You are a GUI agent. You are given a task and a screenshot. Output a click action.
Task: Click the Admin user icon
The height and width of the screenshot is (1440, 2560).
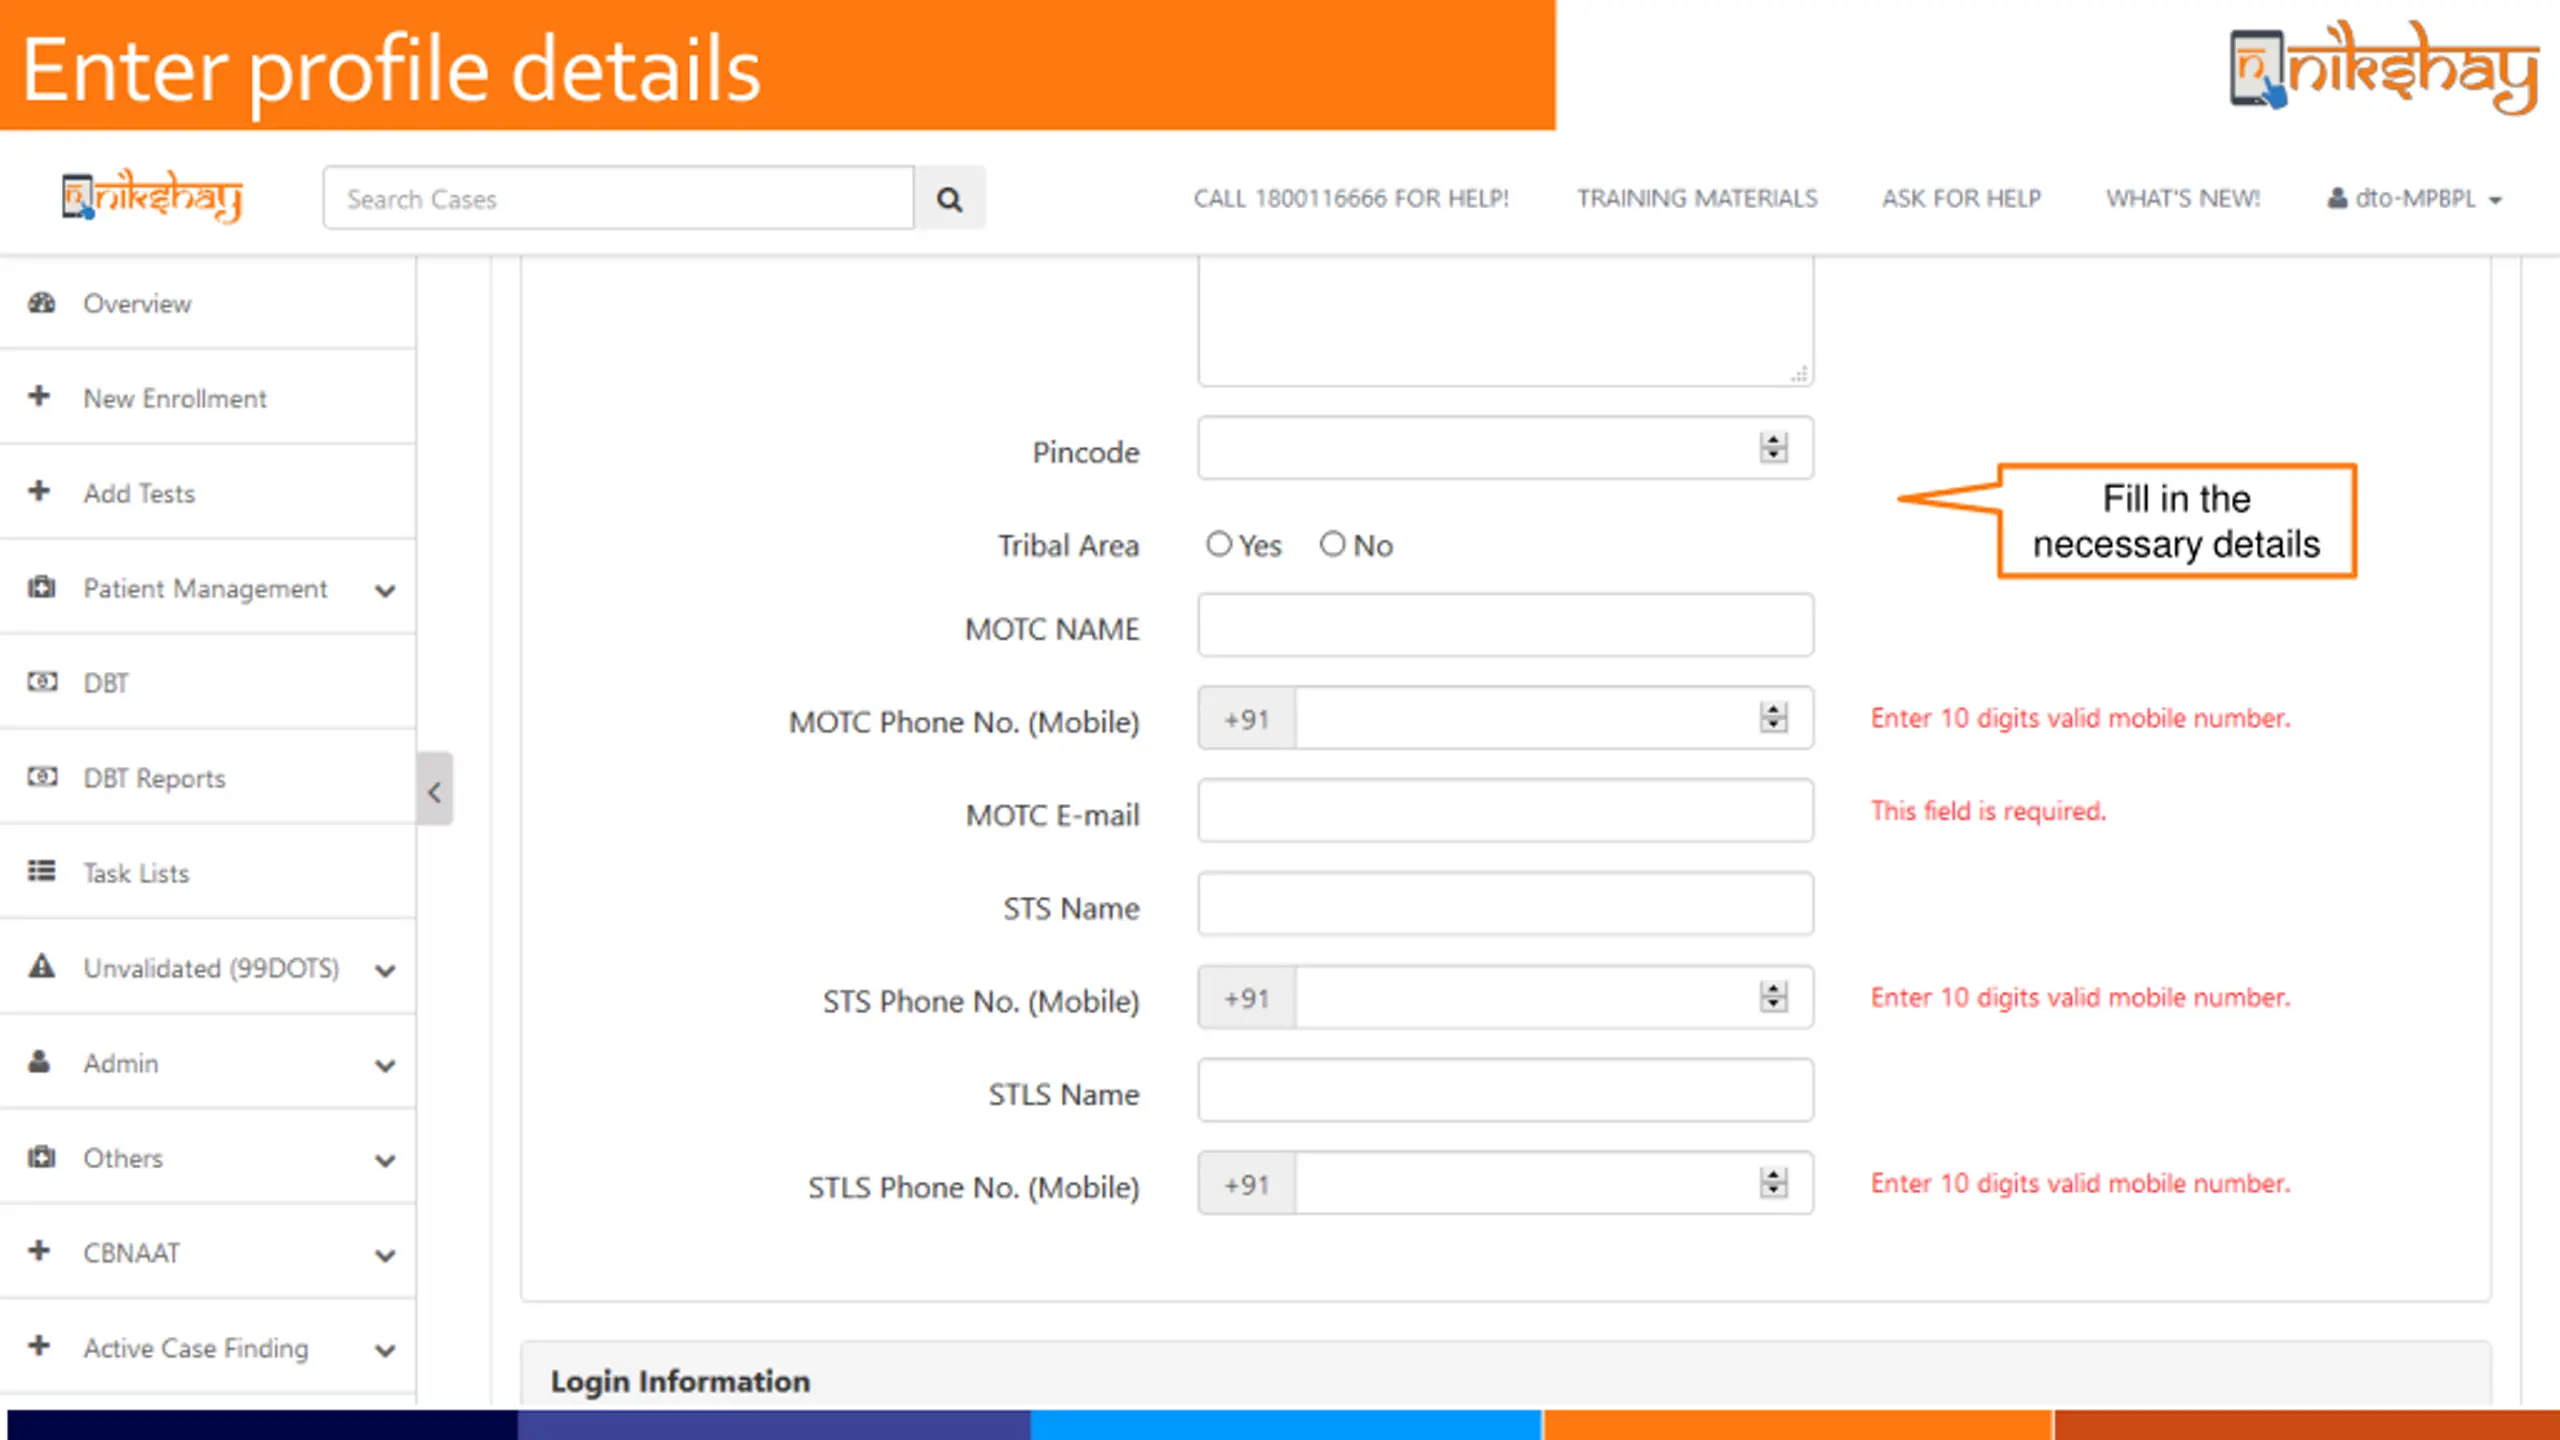pyautogui.click(x=39, y=1061)
